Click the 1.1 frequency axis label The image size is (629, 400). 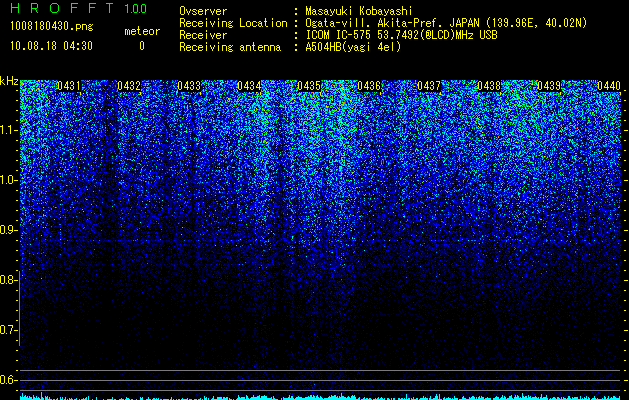(8, 130)
